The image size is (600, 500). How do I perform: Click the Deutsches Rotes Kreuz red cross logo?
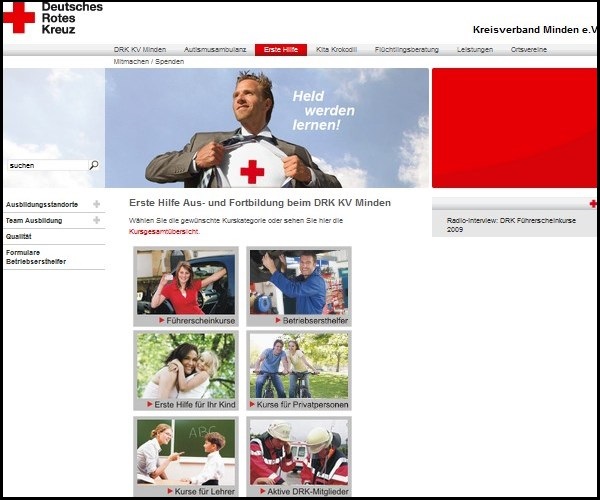[19, 18]
